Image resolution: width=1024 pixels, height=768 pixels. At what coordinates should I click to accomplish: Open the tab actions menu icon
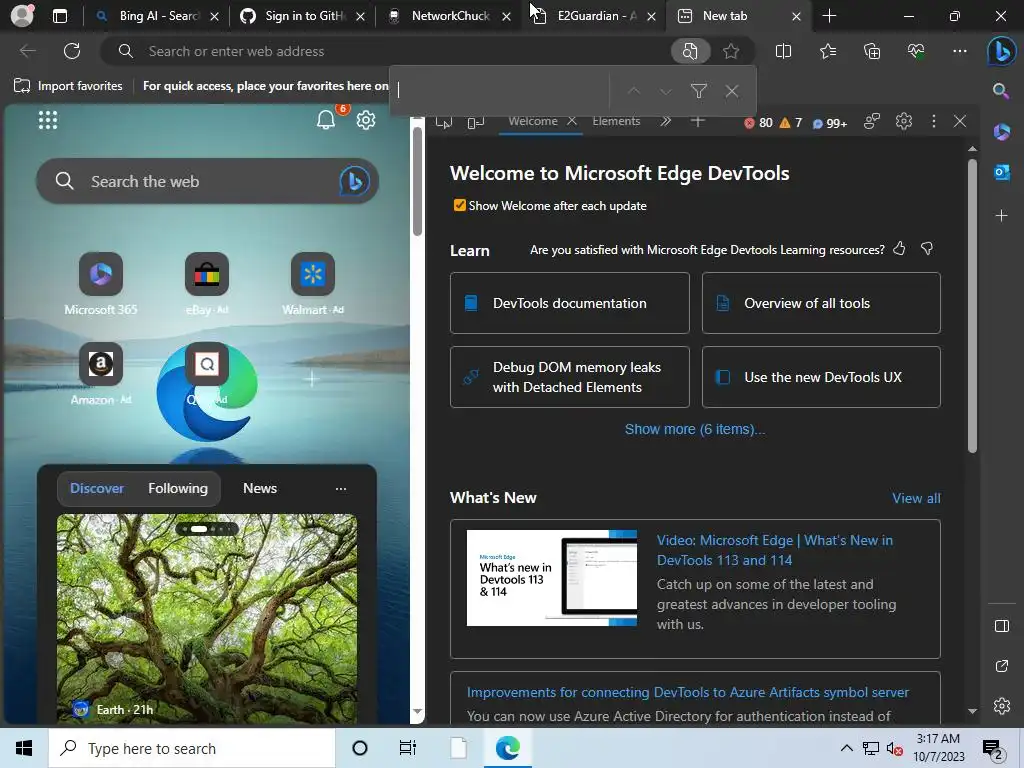point(60,16)
